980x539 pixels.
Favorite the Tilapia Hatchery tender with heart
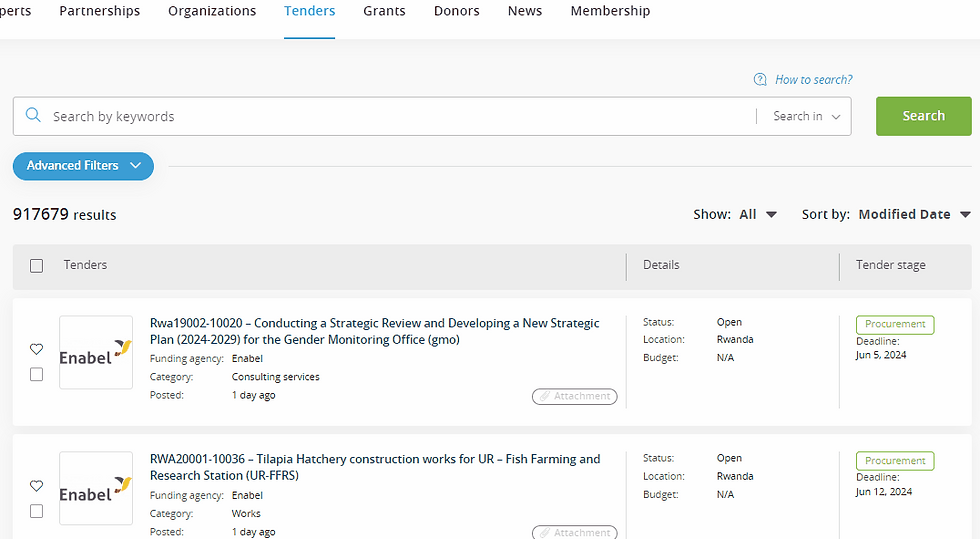coord(37,486)
